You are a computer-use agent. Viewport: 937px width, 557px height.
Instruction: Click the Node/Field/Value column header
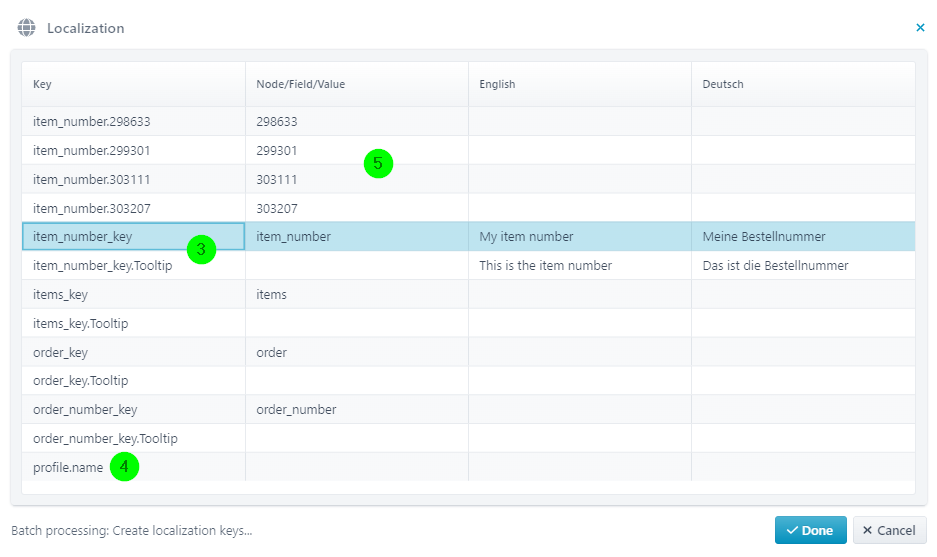click(x=300, y=84)
